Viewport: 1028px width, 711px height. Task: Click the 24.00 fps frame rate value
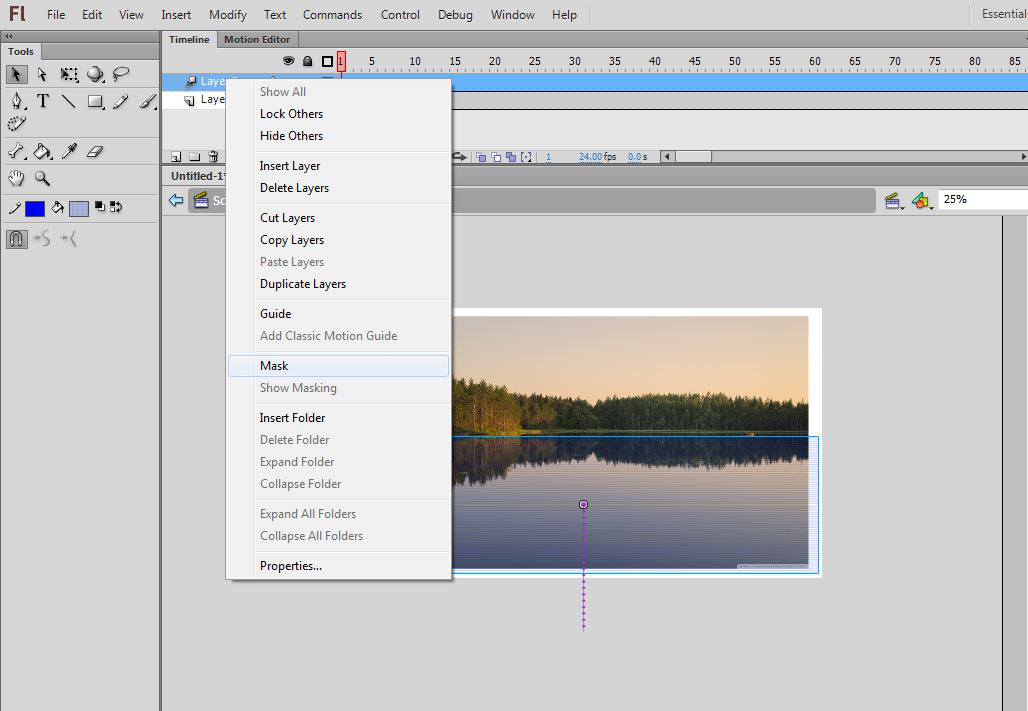[590, 157]
